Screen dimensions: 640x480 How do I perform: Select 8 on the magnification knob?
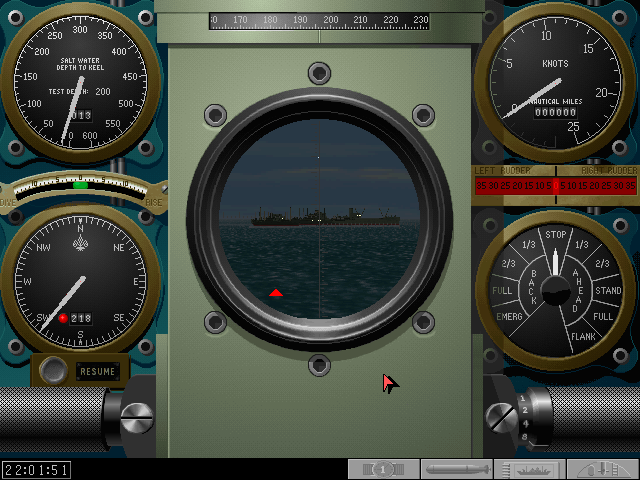click(x=523, y=436)
